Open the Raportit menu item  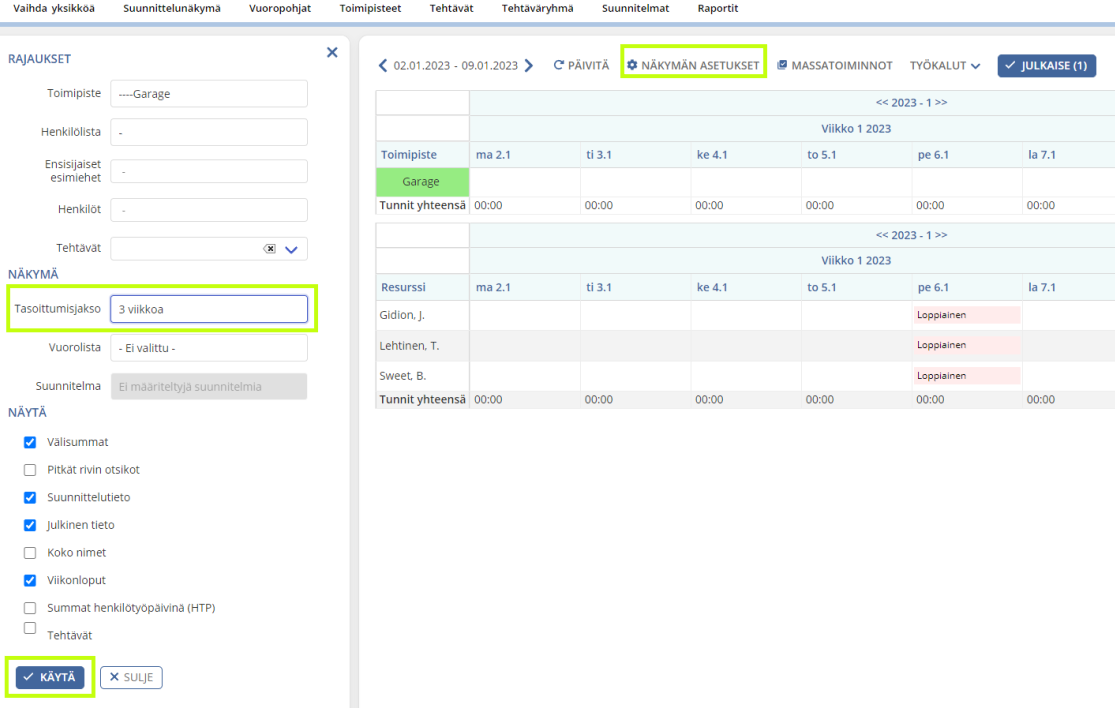pos(718,9)
